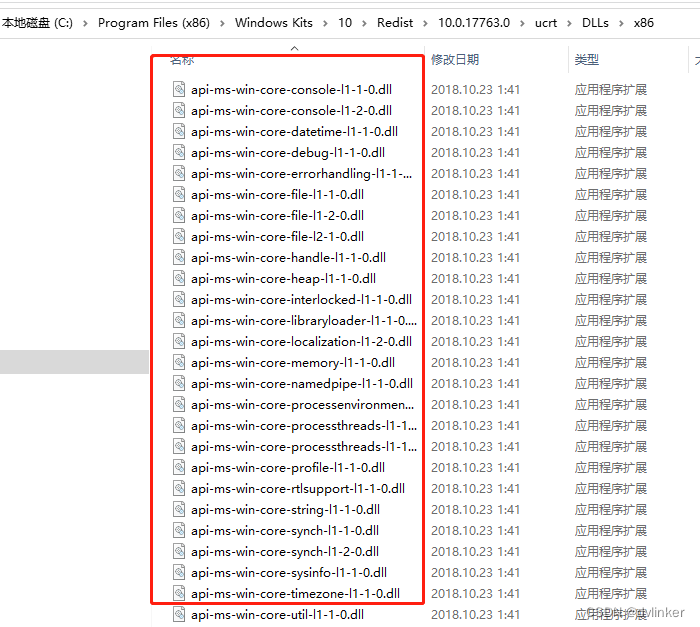This screenshot has height=627, width=700.
Task: Select the icon beside api-ms-win-core-datetime-l1-1-0.dll
Action: pyautogui.click(x=179, y=131)
